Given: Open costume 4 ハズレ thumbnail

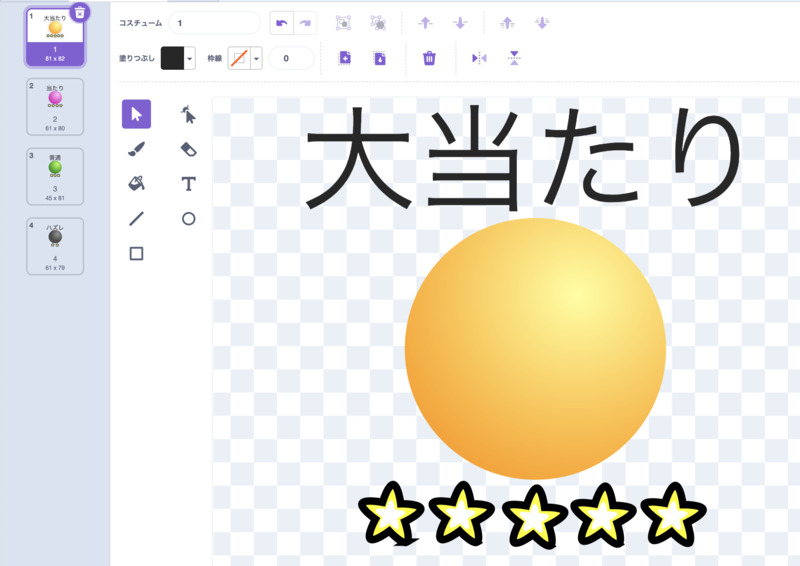Looking at the screenshot, I should 55,246.
